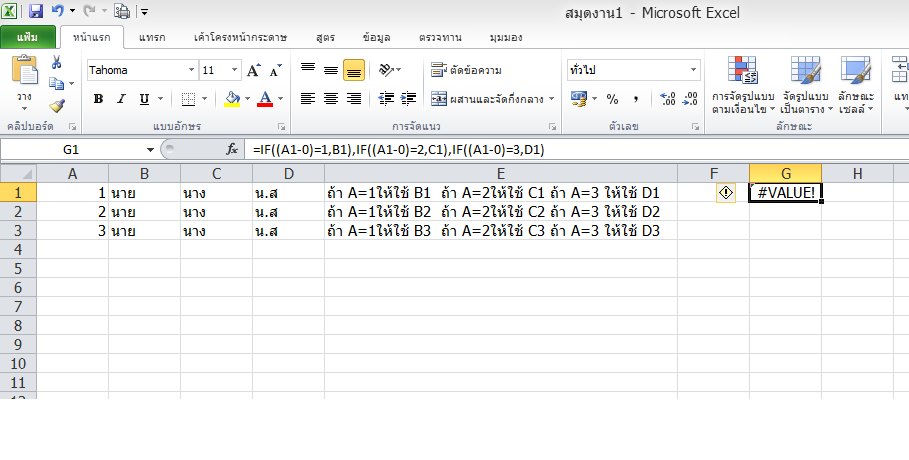Open Format as Table จัดรูปแบบเป็นตาราง
This screenshot has width=909, height=460.
pyautogui.click(x=806, y=85)
